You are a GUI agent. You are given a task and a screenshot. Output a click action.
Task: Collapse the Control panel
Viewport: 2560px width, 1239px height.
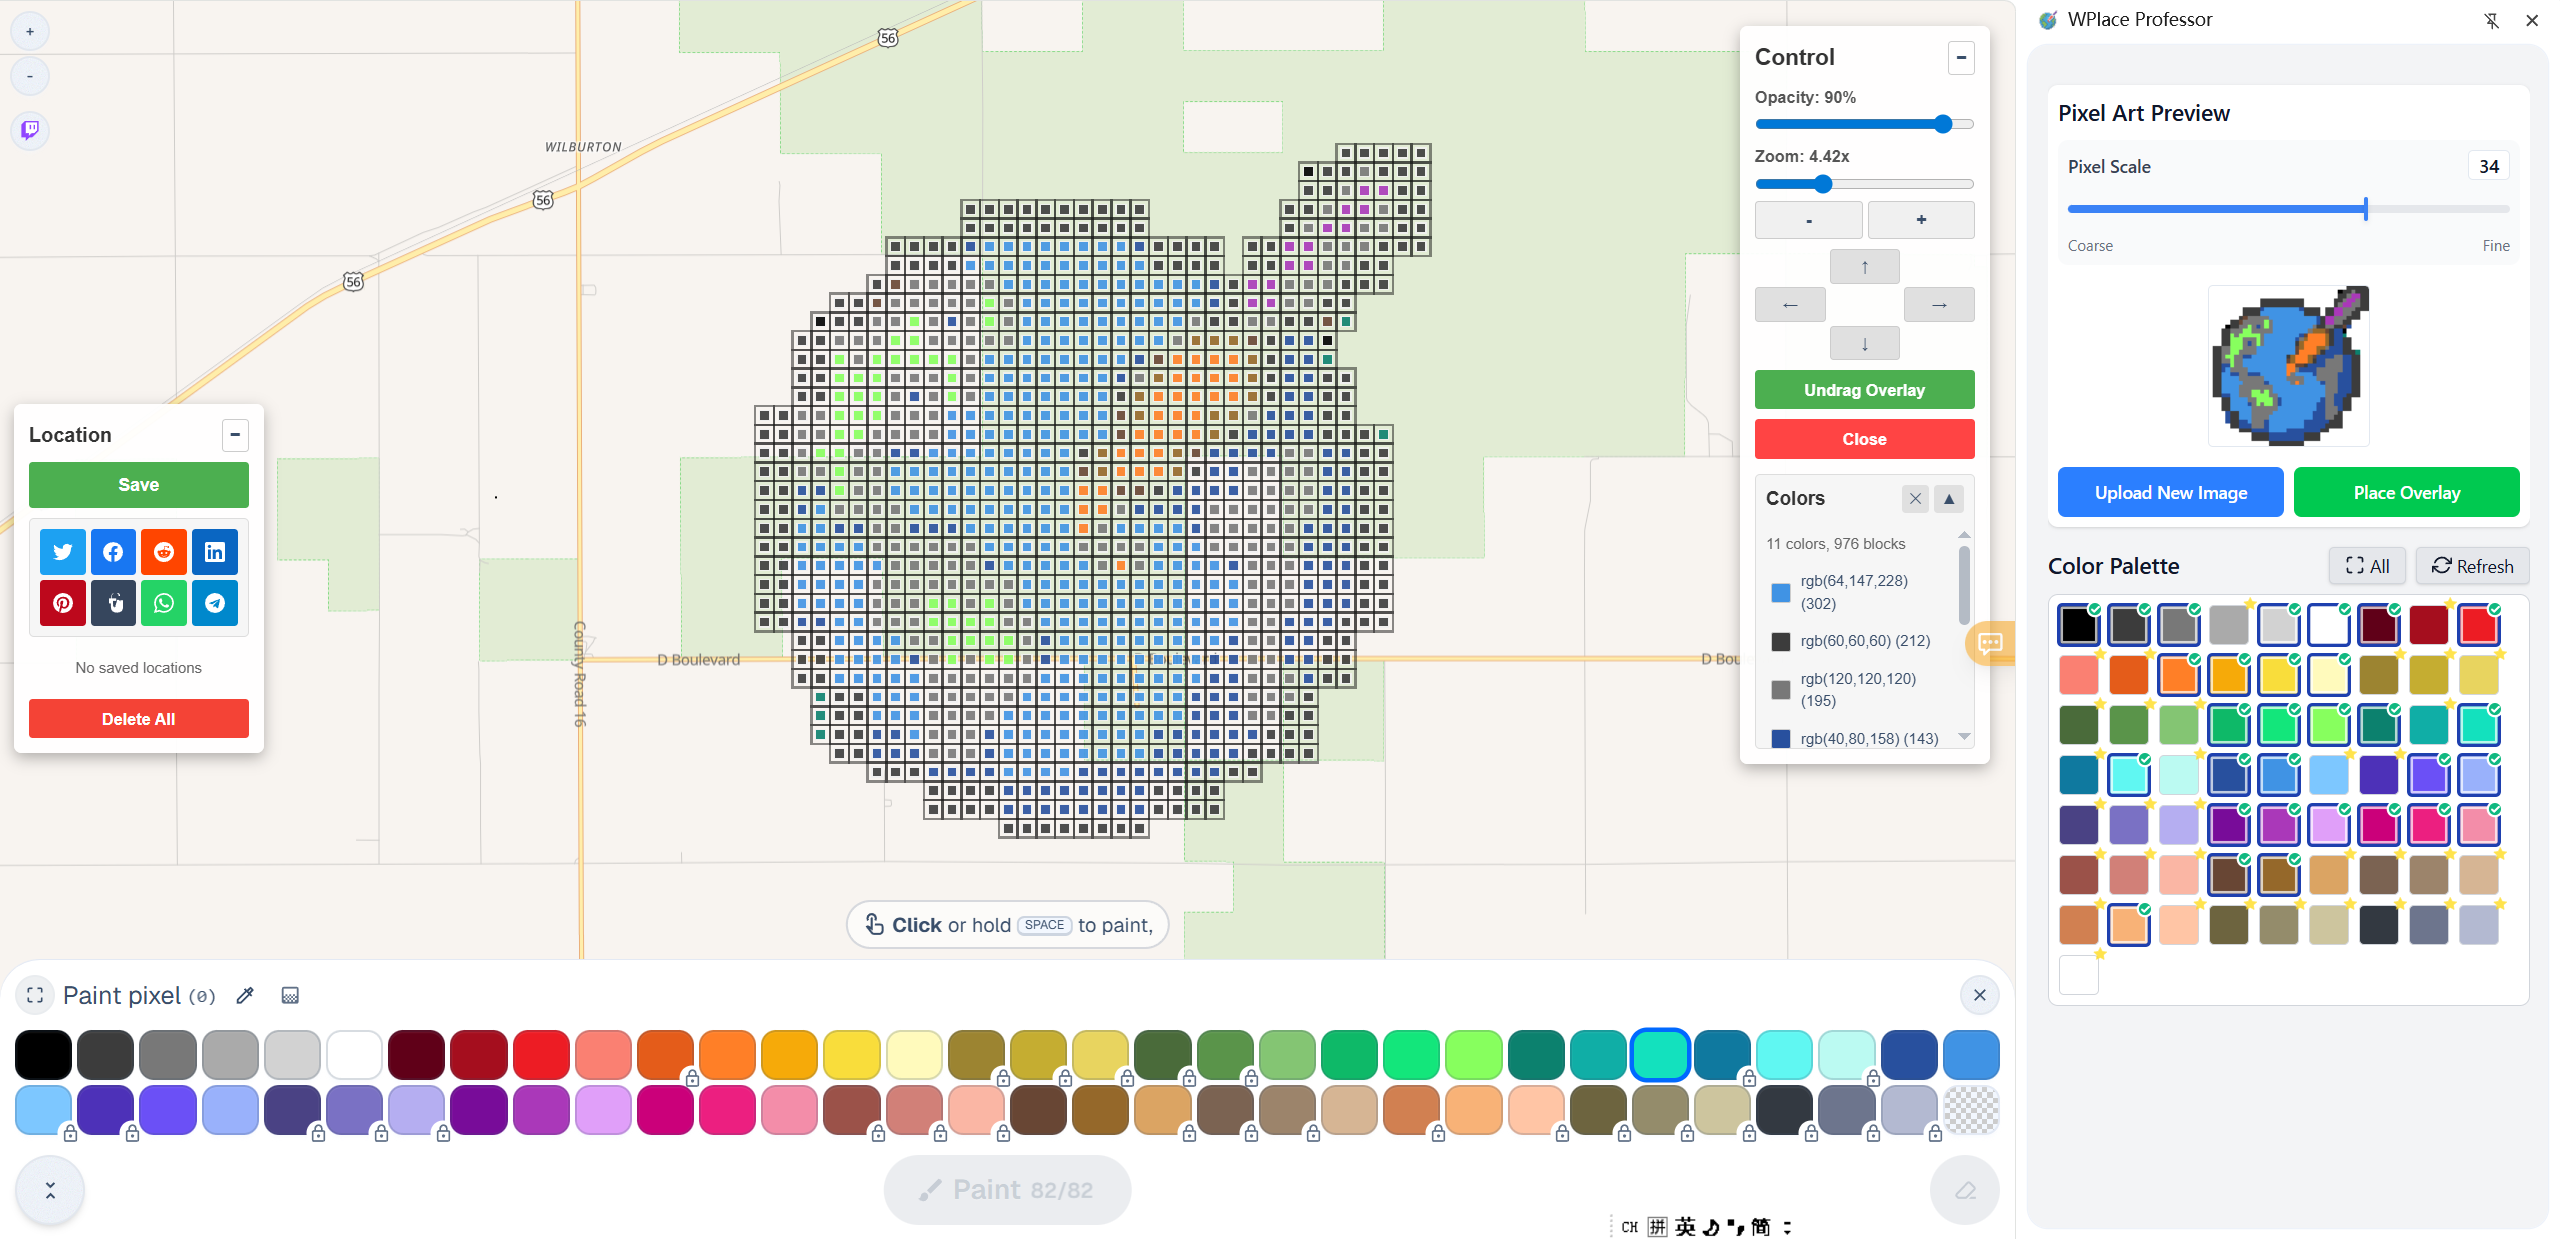(1961, 58)
